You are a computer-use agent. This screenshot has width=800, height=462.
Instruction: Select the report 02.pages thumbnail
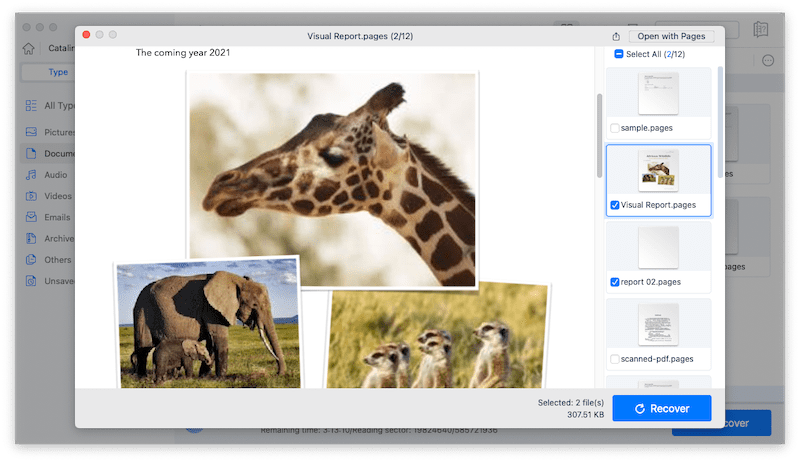tap(658, 247)
